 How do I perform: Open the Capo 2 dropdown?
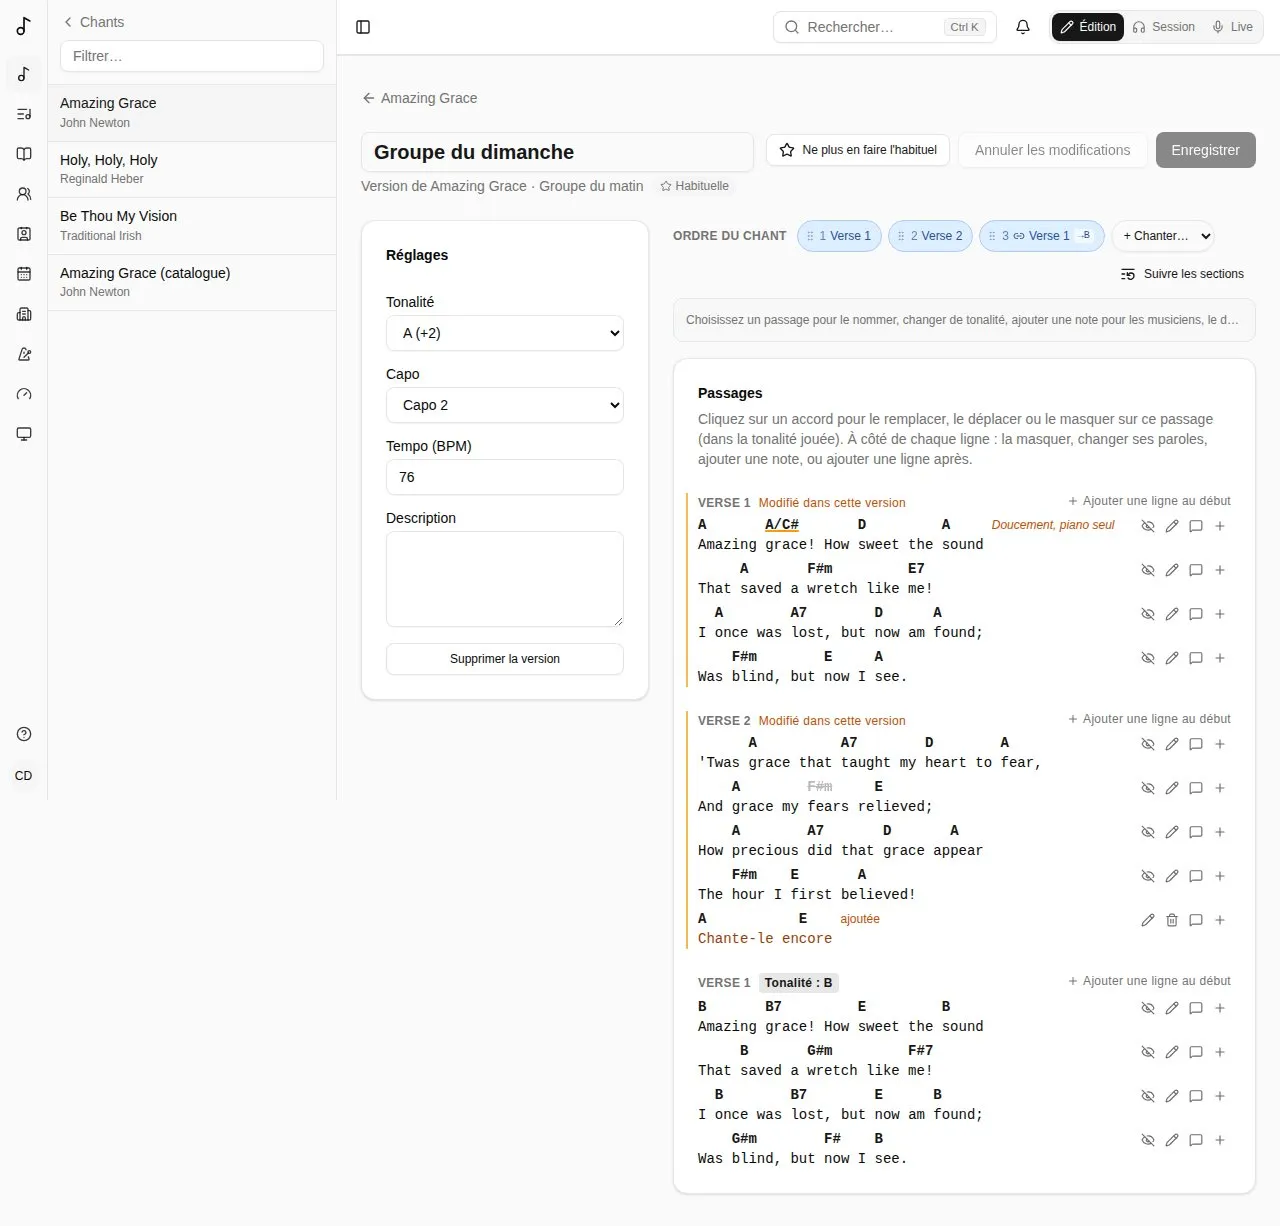coord(505,405)
